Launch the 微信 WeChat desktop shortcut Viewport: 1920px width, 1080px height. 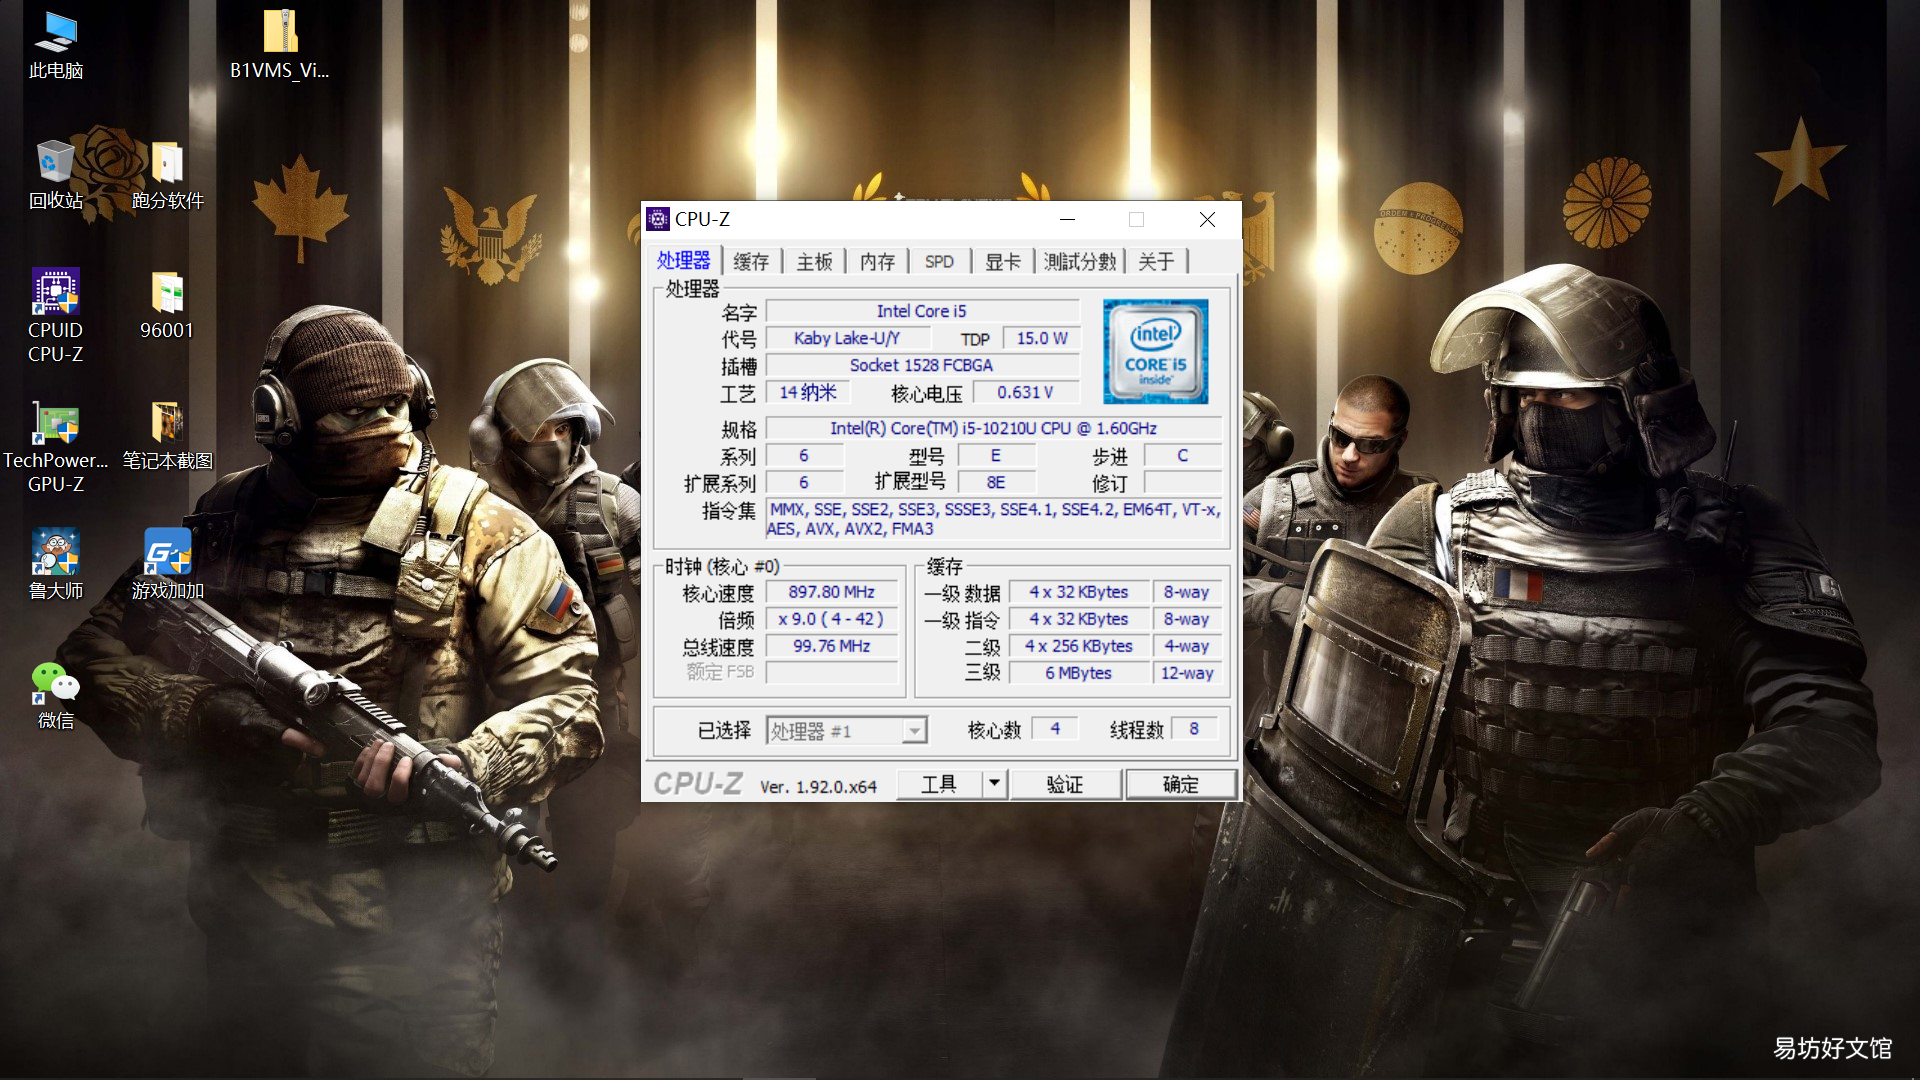click(x=55, y=695)
